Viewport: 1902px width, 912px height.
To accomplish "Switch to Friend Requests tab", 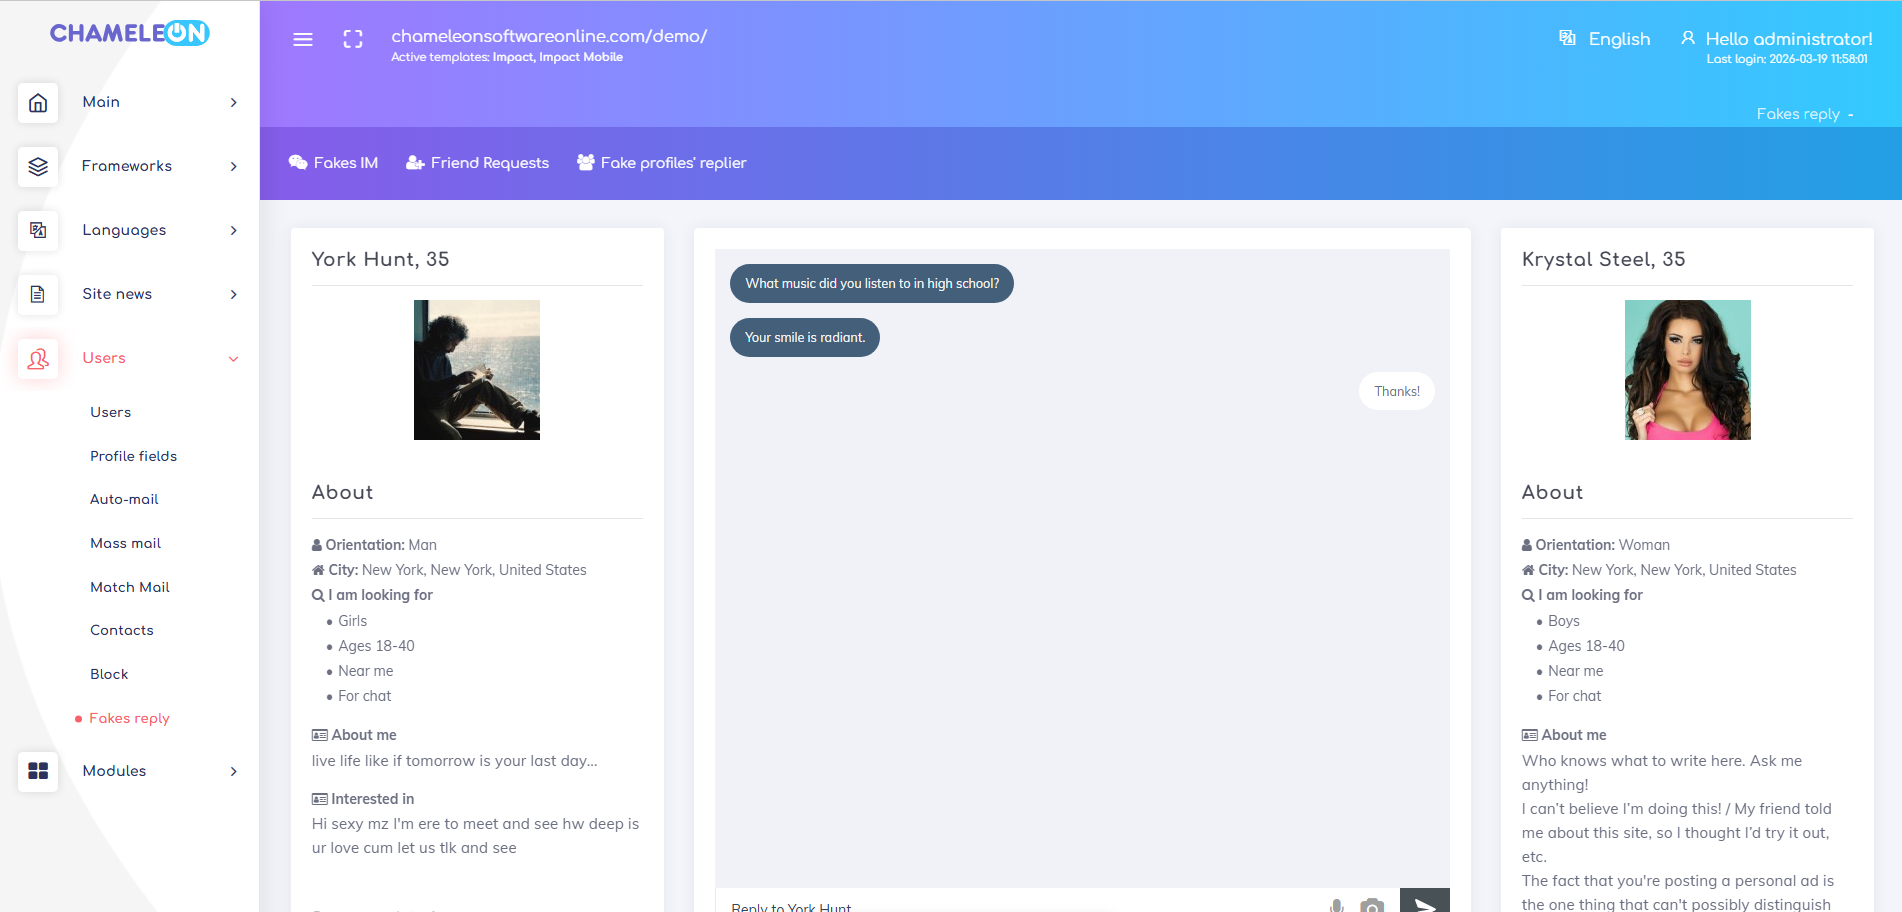I will click(477, 163).
